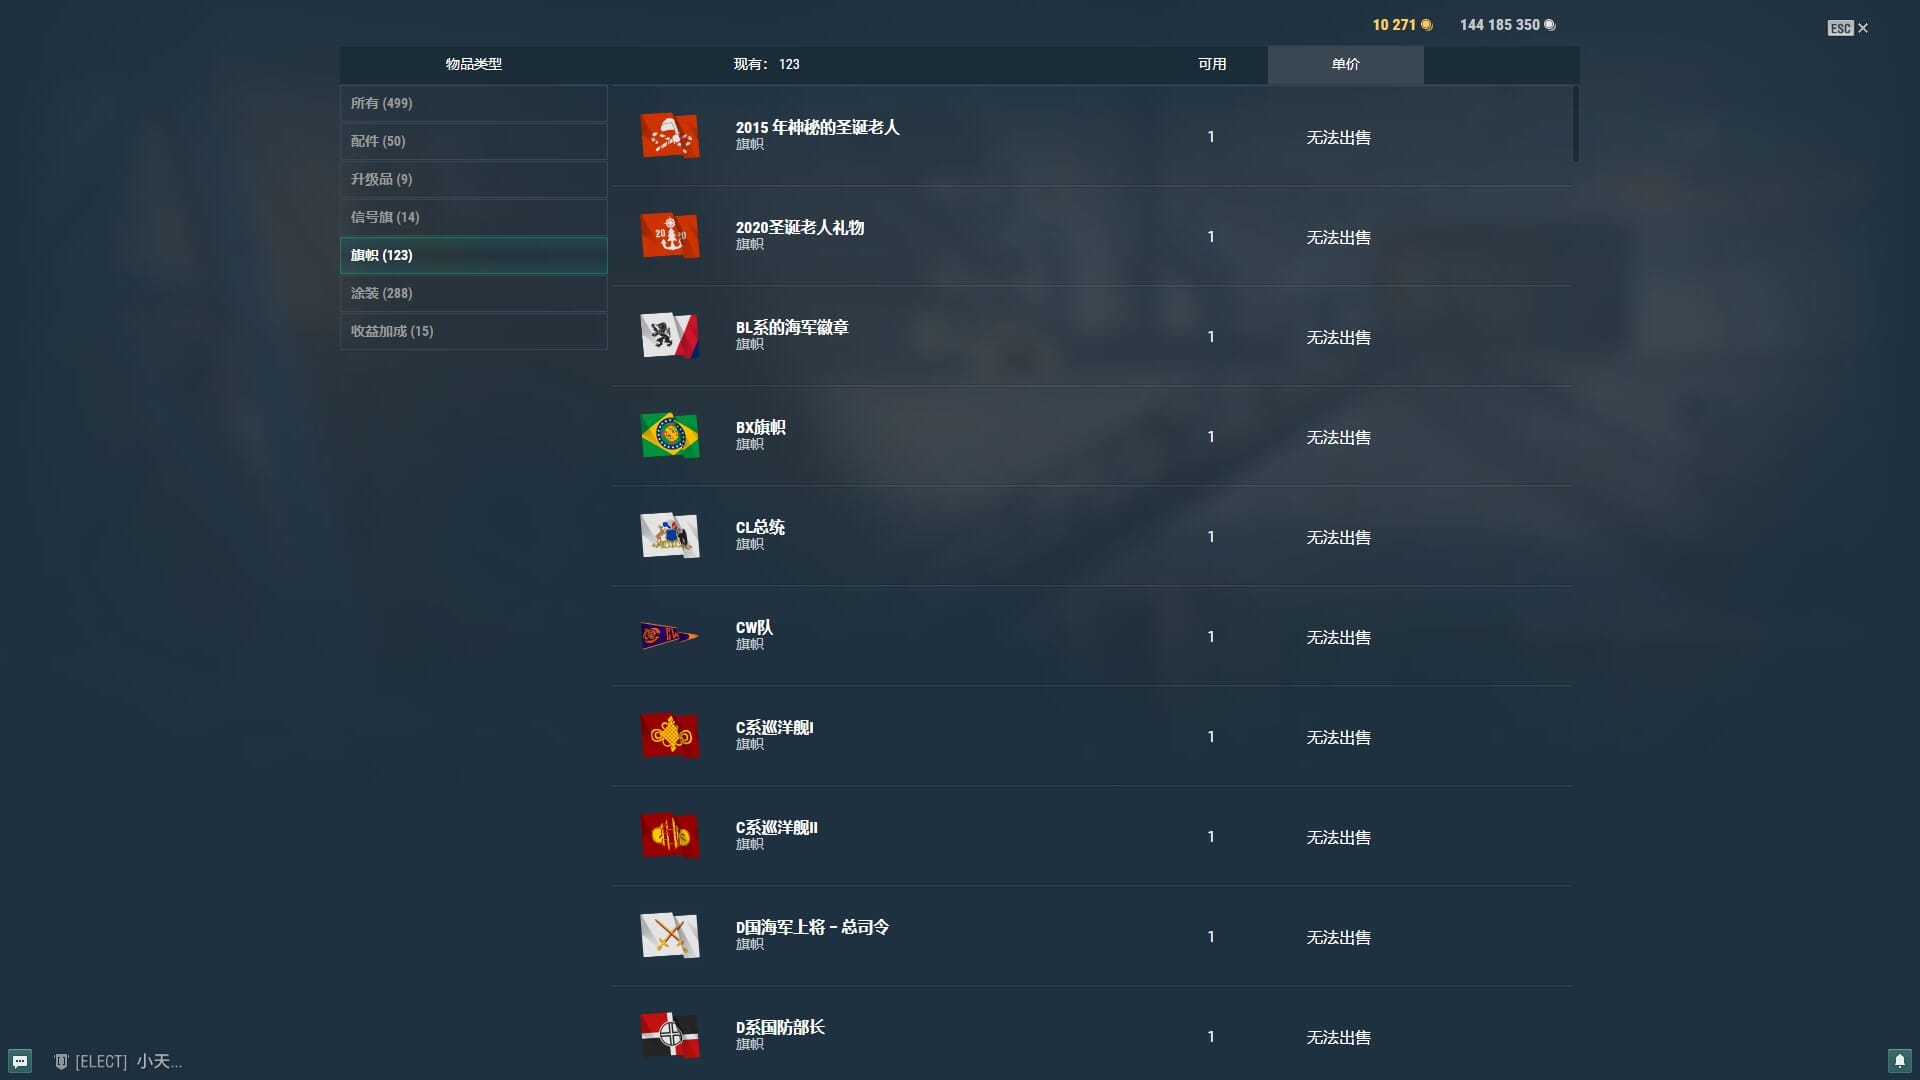This screenshot has height=1080, width=1920.
Task: Click the 2015 mystery Santa flag icon
Action: tap(669, 136)
